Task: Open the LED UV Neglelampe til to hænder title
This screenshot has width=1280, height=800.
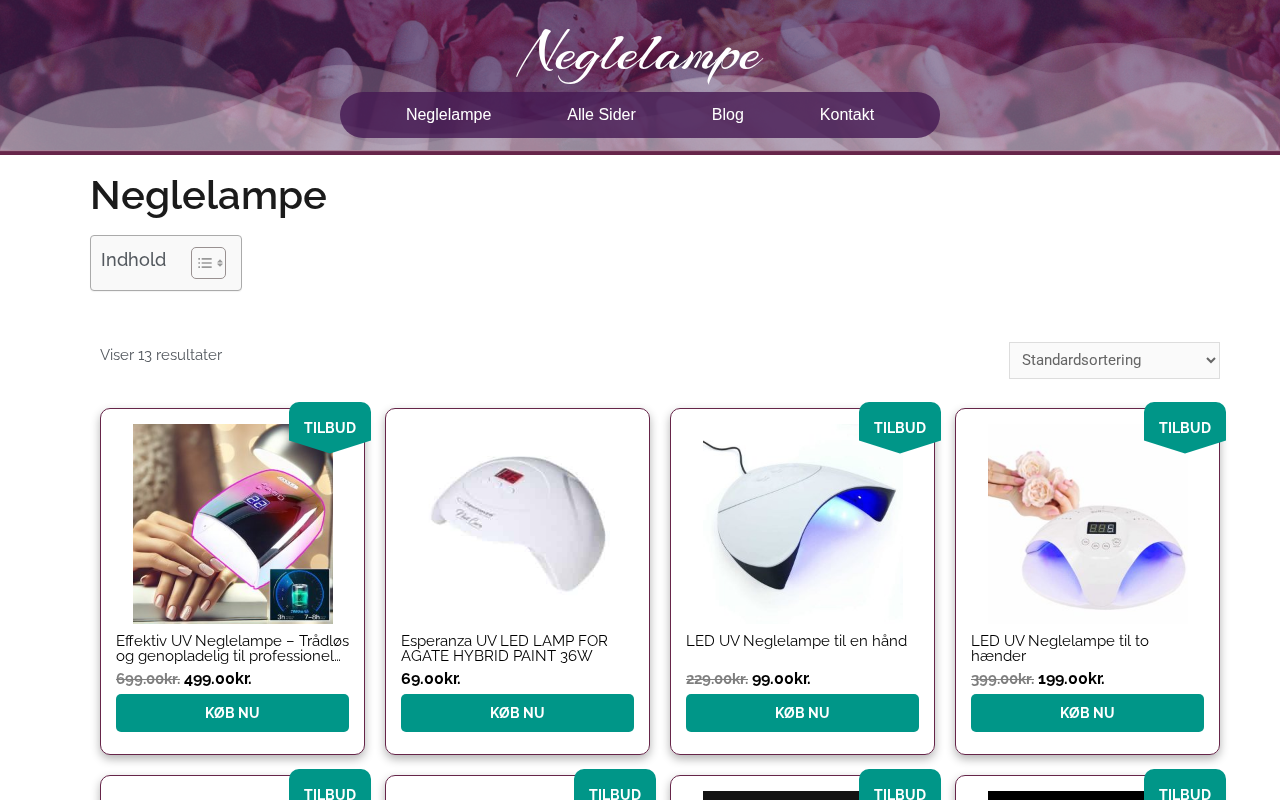Action: coord(1060,648)
